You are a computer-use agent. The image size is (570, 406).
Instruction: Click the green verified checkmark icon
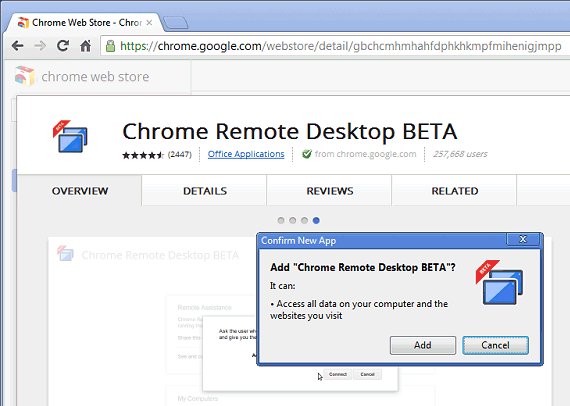pos(307,154)
